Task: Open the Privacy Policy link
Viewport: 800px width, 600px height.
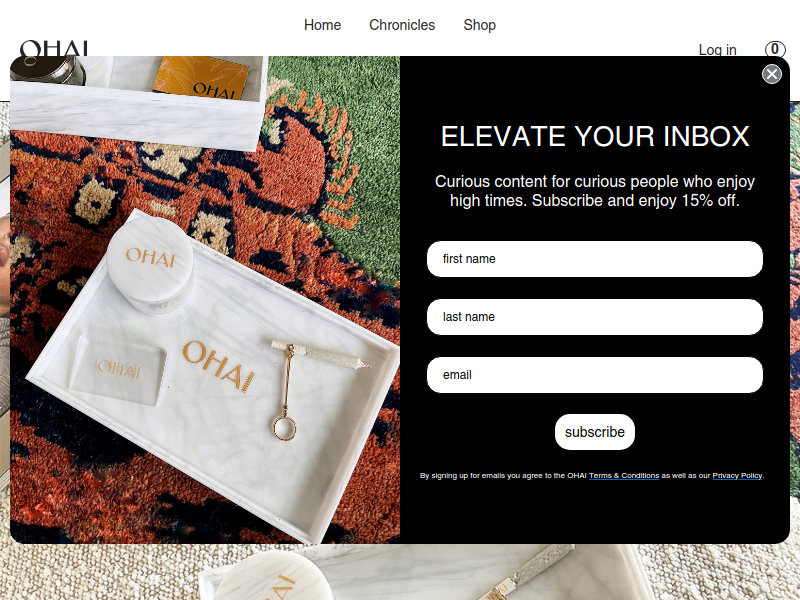Action: pos(737,476)
